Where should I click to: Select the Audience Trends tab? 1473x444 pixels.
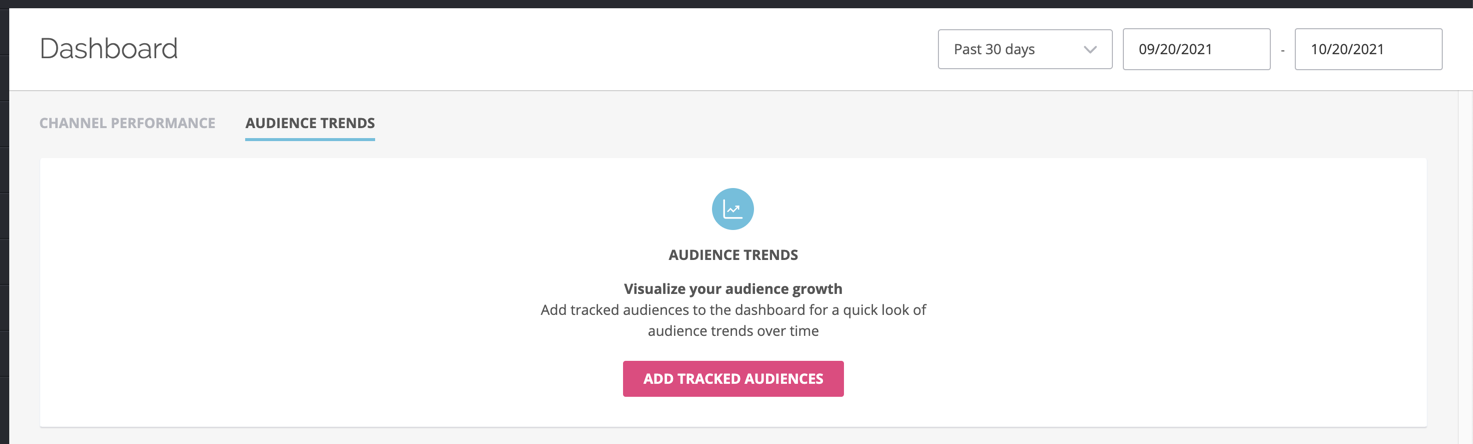click(310, 123)
